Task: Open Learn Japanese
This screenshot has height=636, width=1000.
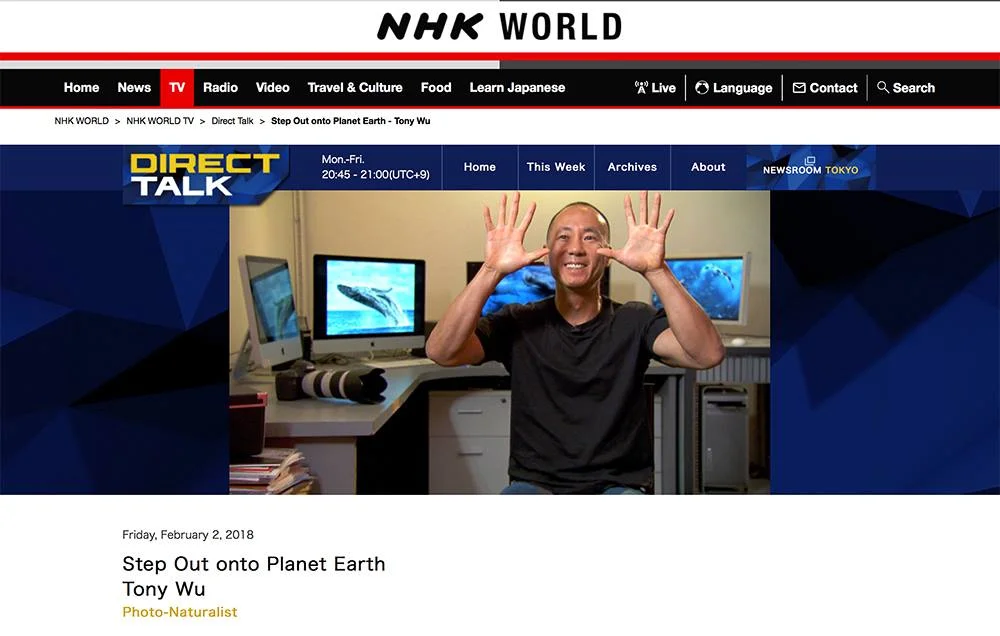Action: pos(517,87)
